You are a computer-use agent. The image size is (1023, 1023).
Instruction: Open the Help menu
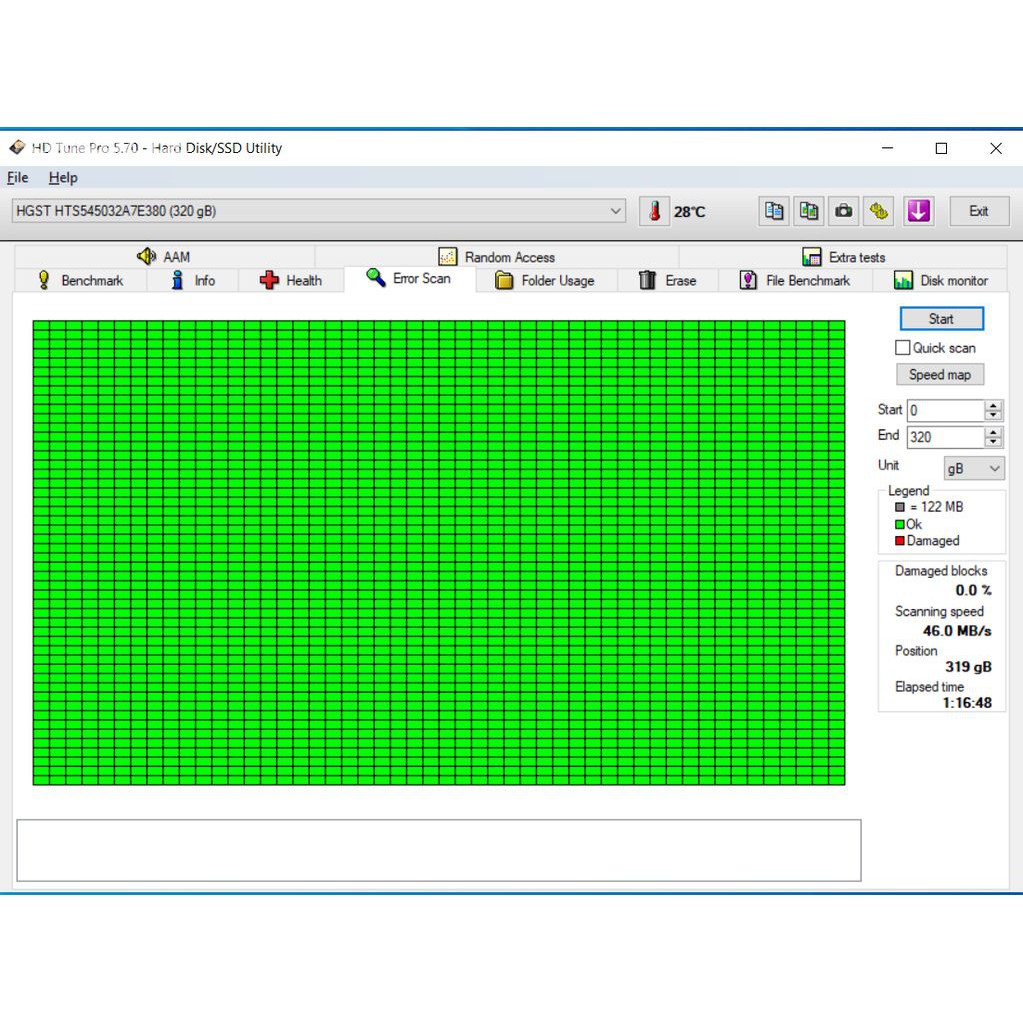pos(63,178)
